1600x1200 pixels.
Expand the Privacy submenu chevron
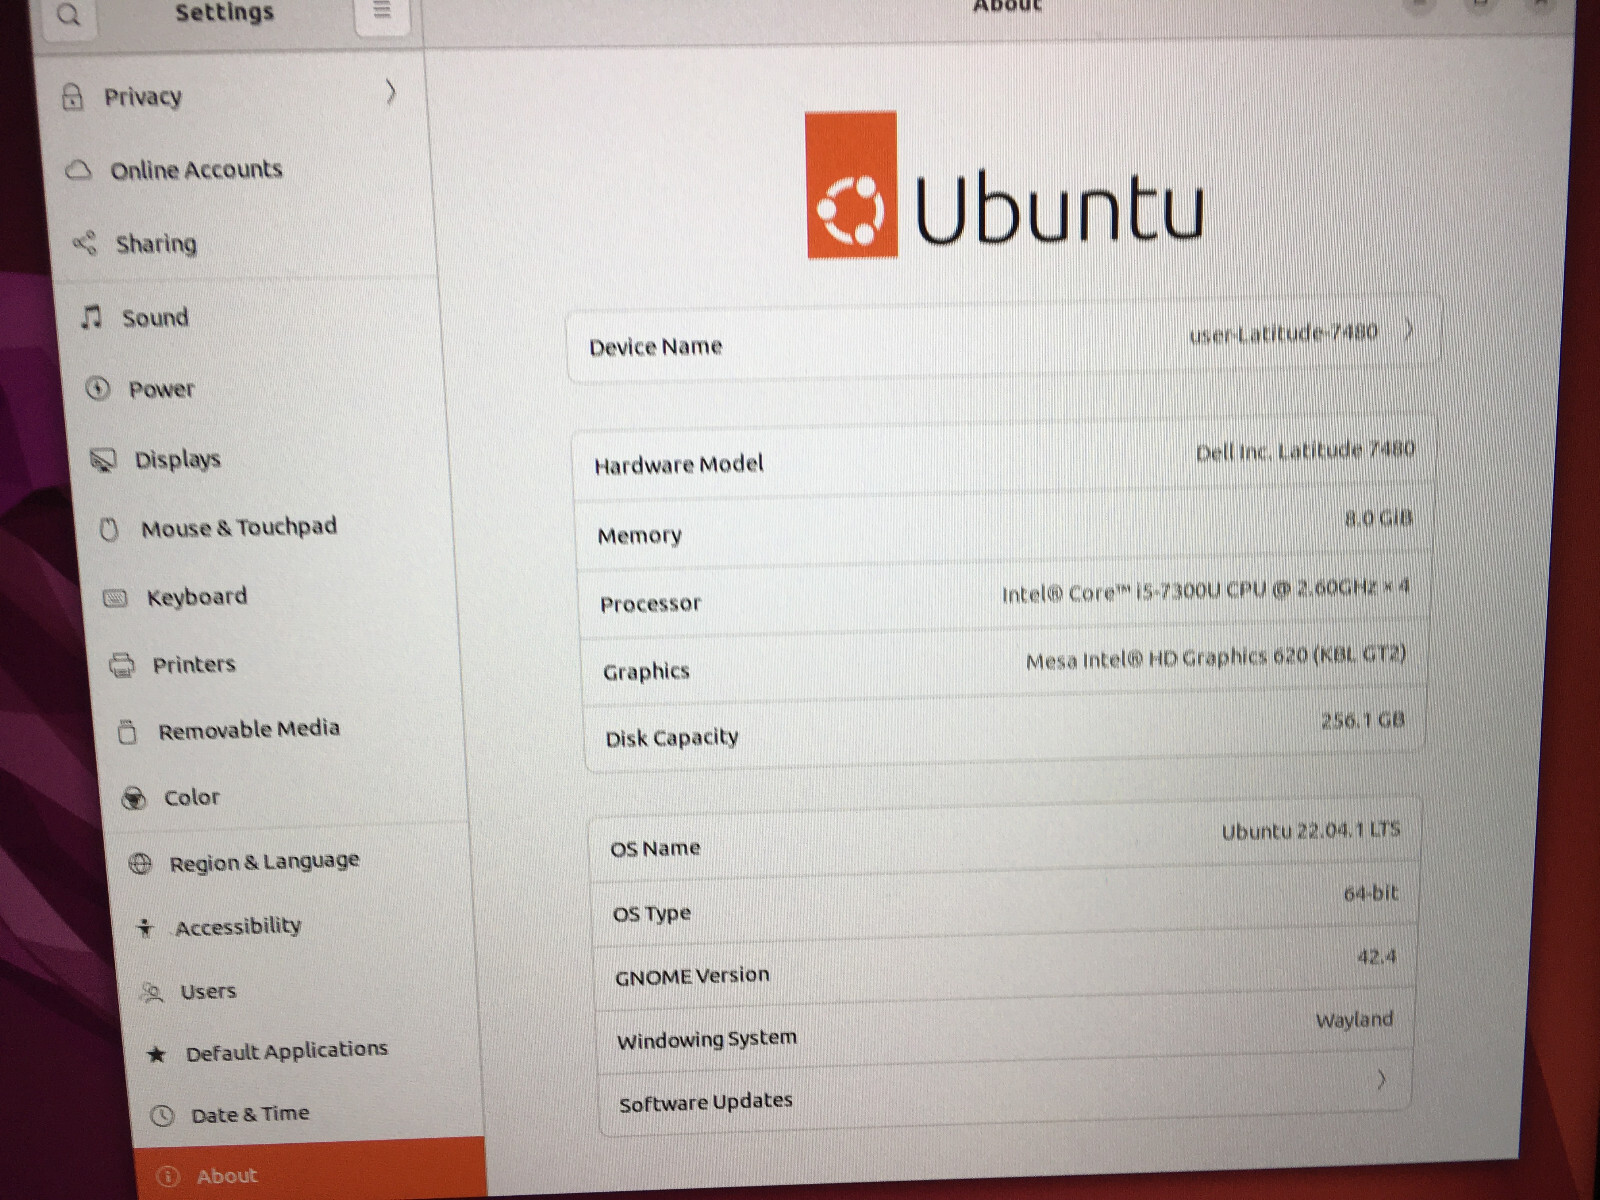pyautogui.click(x=391, y=92)
